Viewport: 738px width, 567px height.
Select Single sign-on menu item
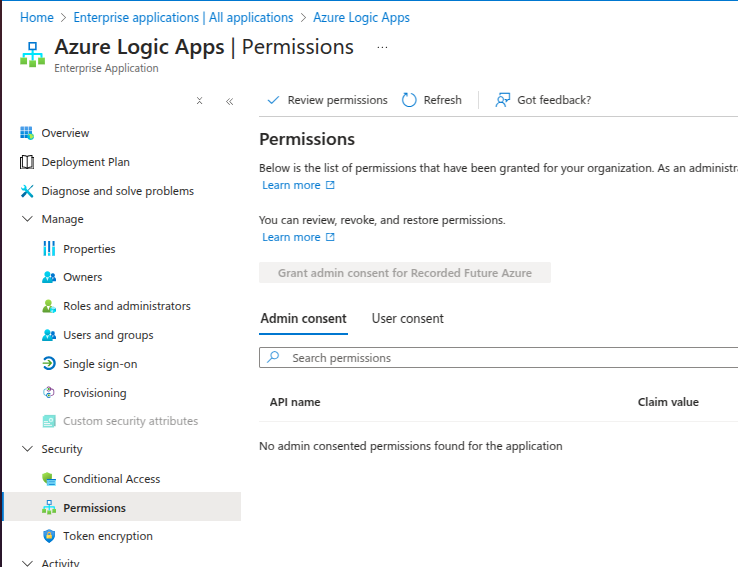coord(100,364)
